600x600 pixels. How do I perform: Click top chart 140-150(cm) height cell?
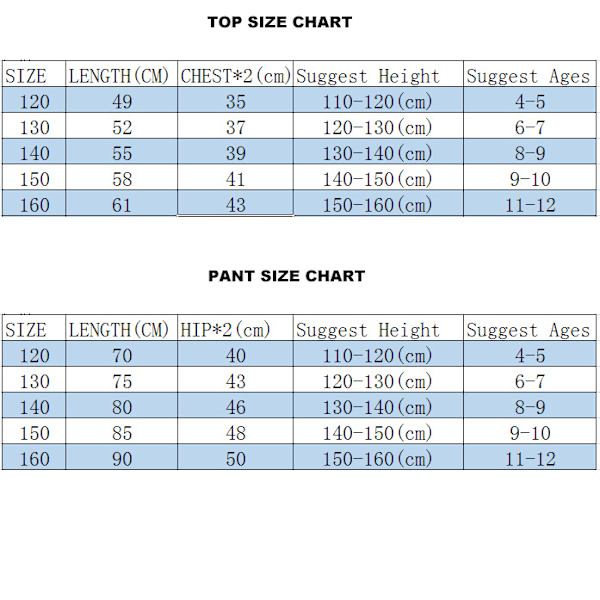(378, 177)
